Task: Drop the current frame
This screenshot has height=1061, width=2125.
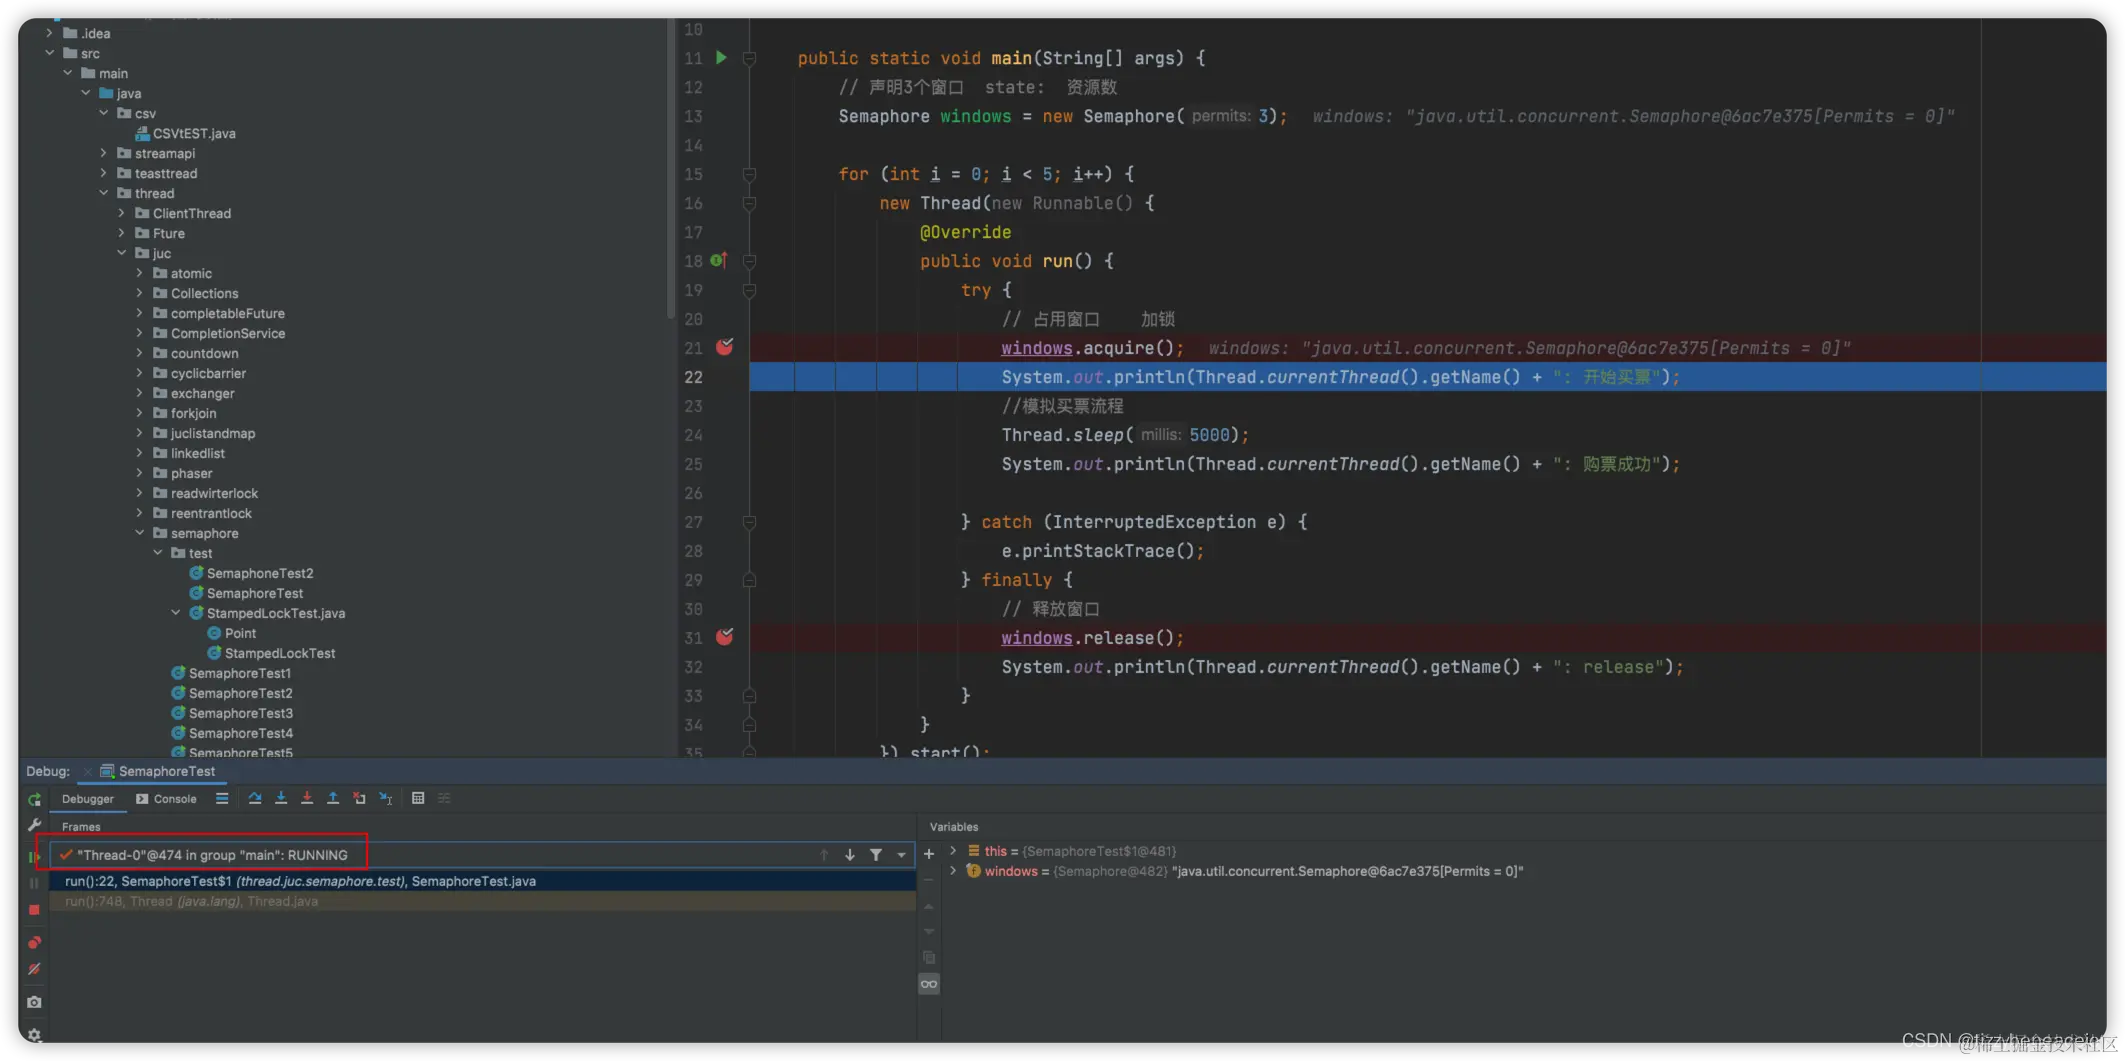Action: point(359,798)
